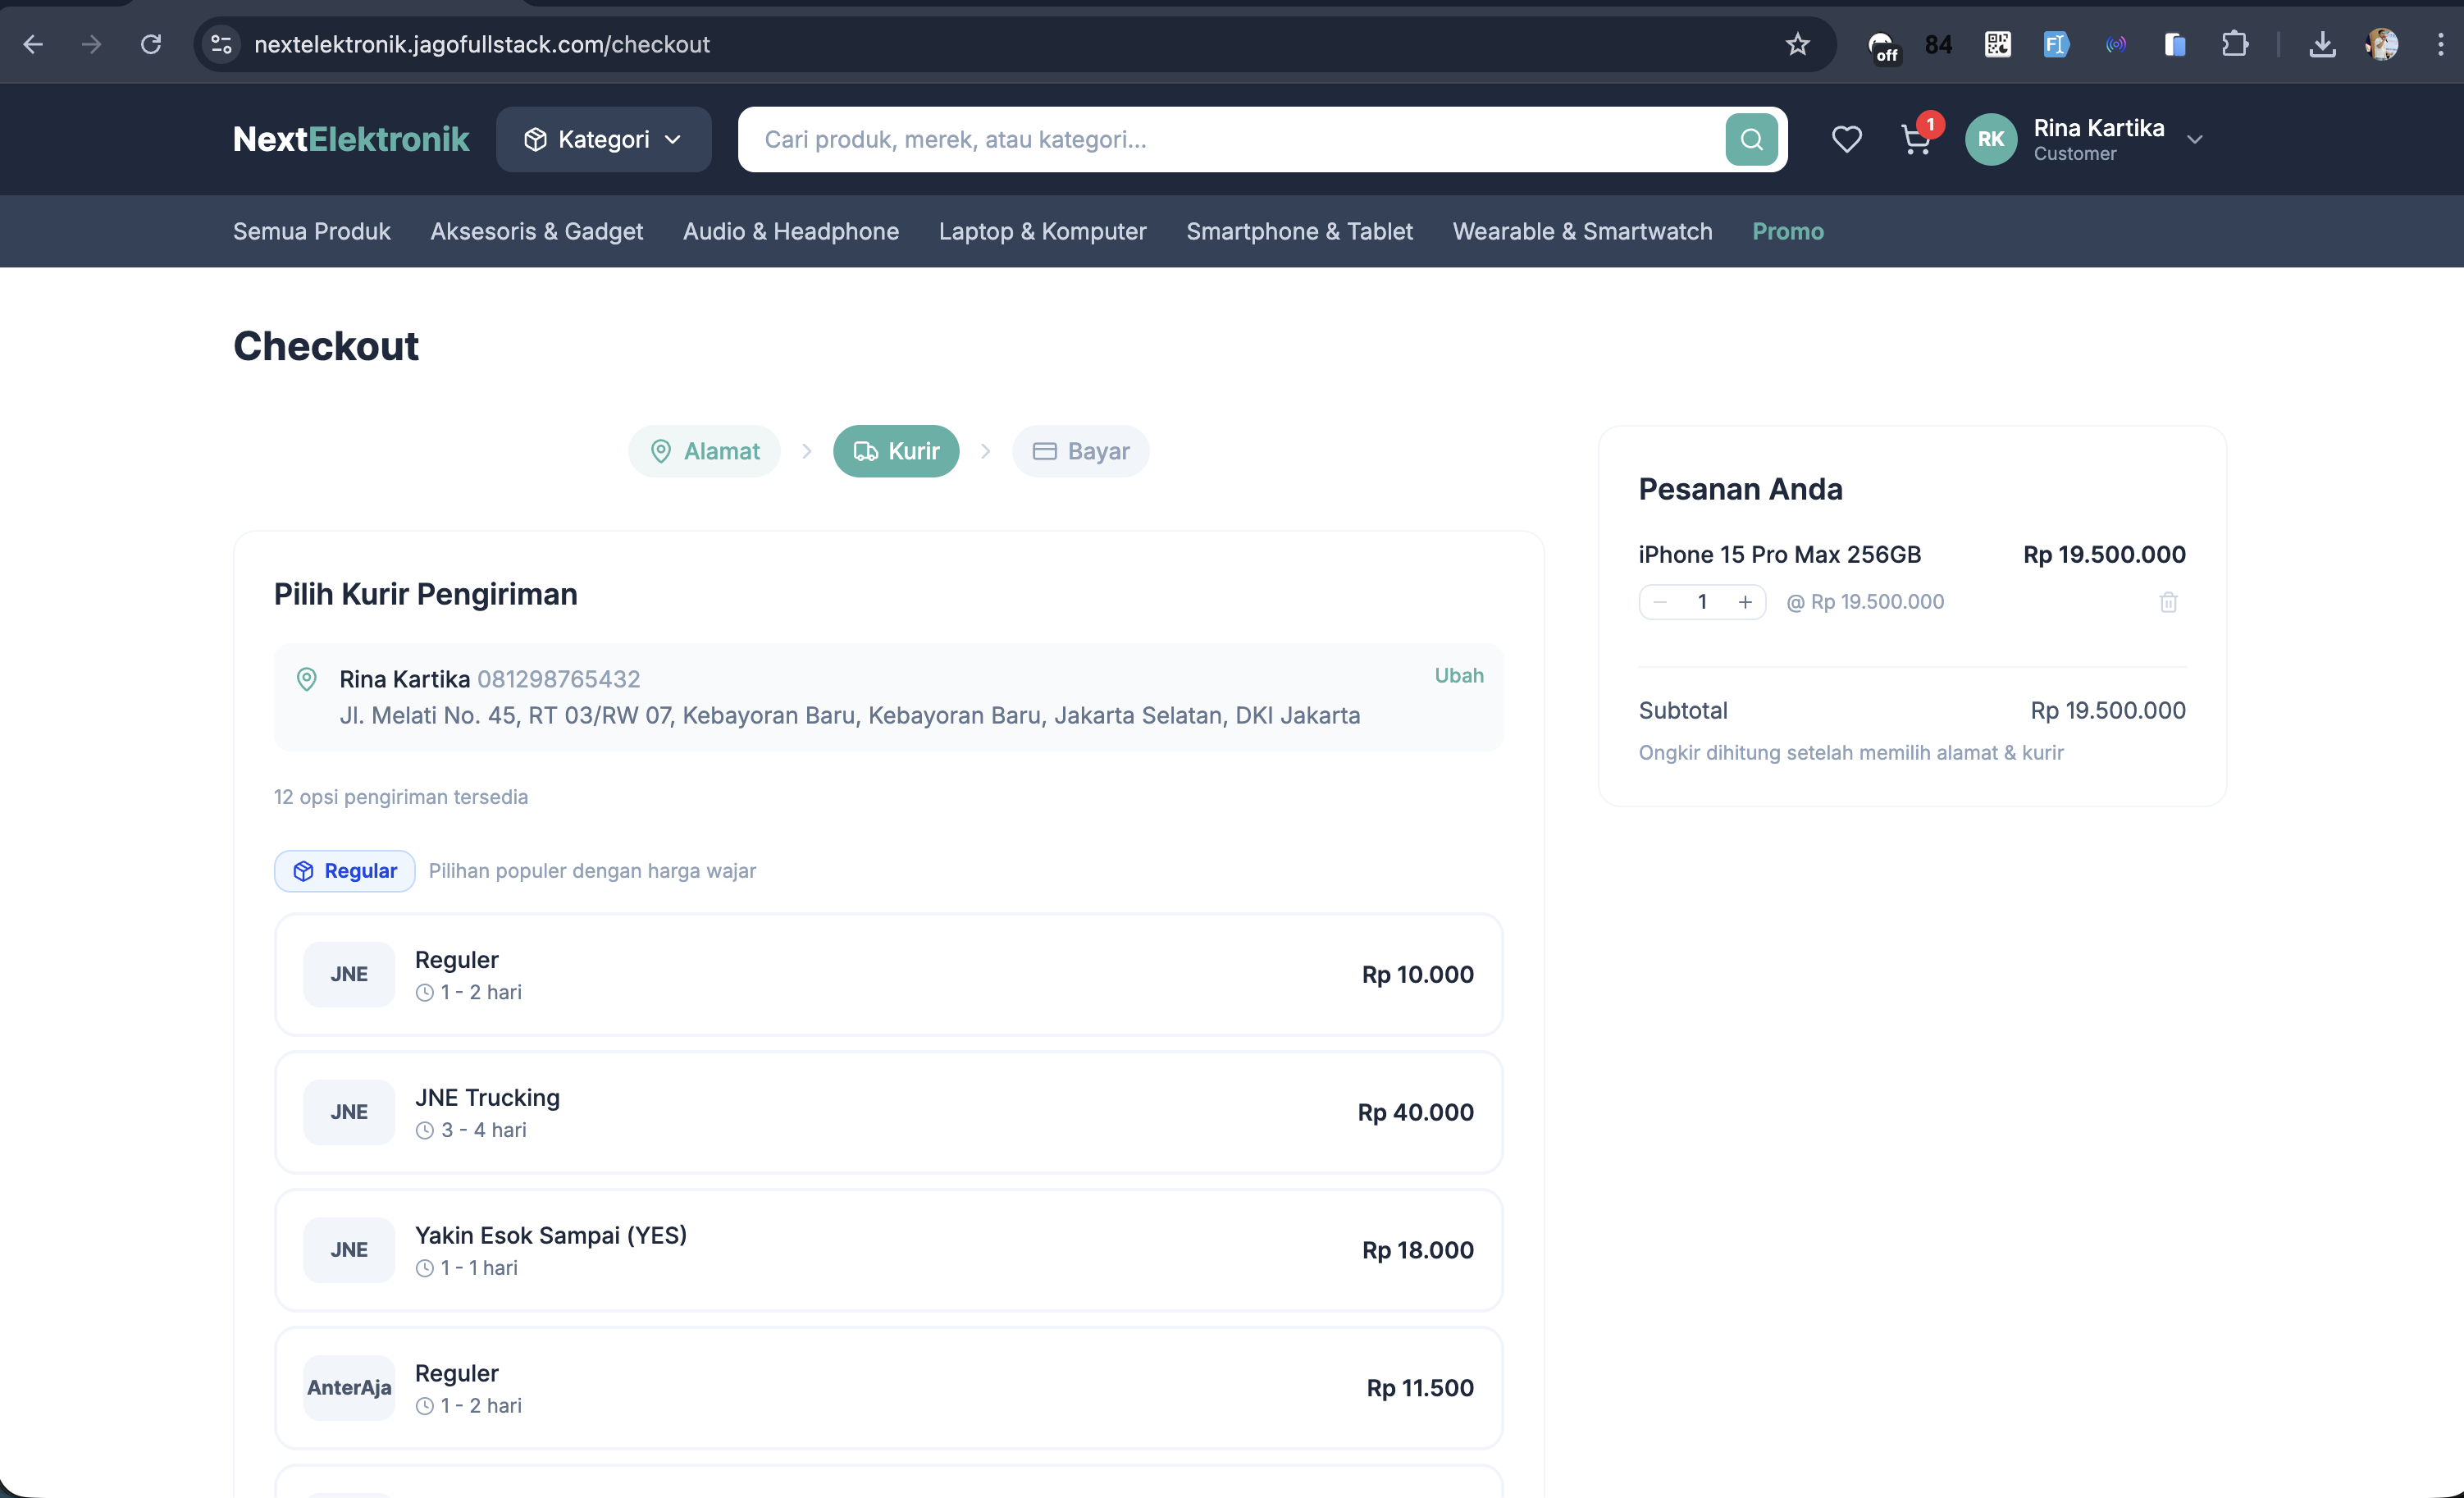Screen dimensions: 2464x1498
Task: Open Aksesoris & Gadget category
Action: (x=536, y=231)
